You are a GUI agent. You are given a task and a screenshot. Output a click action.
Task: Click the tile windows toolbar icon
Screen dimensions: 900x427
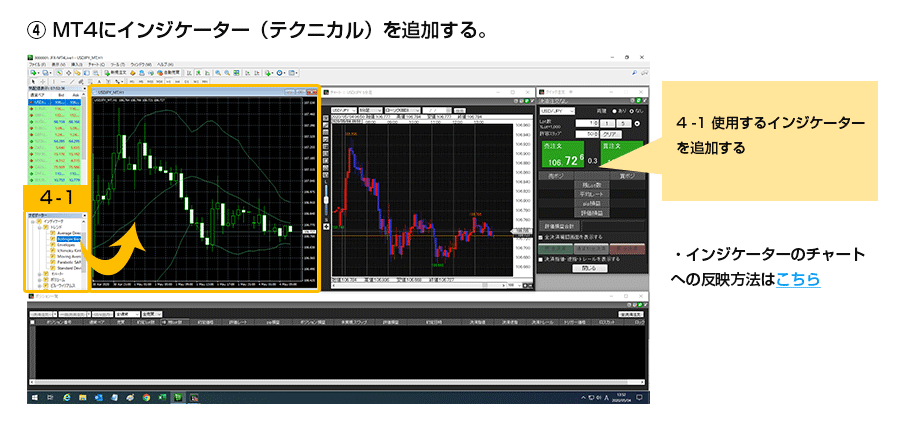click(x=236, y=73)
